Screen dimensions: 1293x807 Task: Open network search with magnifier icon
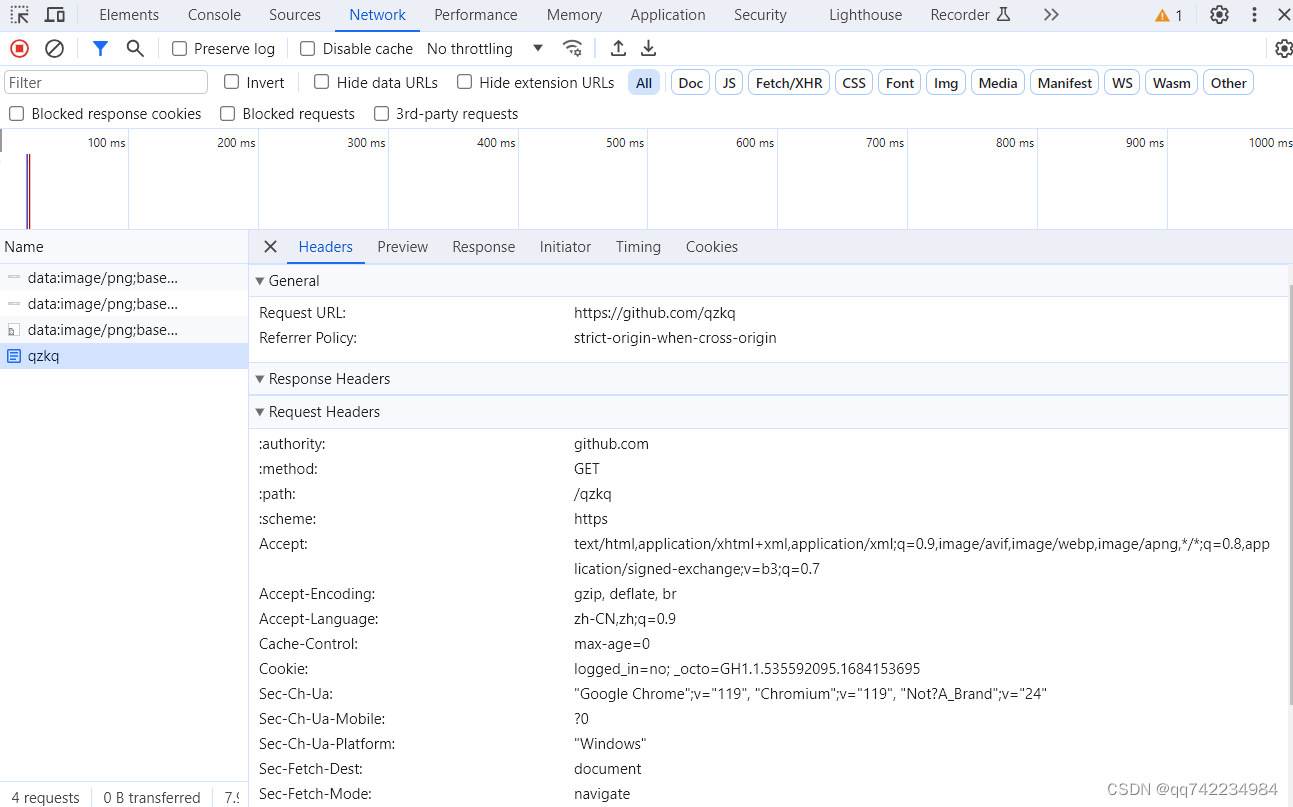pos(135,48)
